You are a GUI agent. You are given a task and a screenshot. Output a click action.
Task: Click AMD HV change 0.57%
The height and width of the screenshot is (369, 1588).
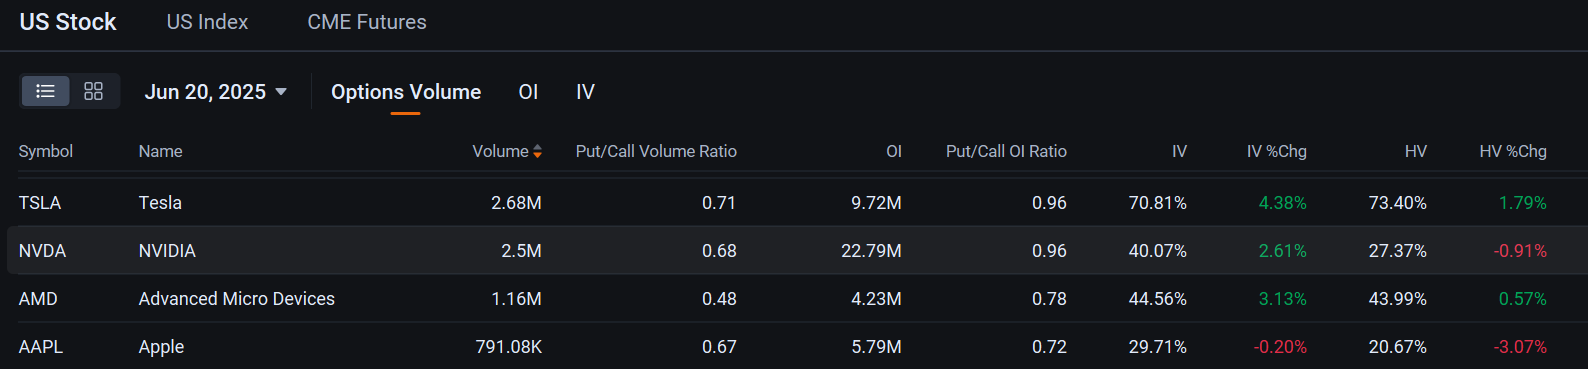pos(1522,299)
